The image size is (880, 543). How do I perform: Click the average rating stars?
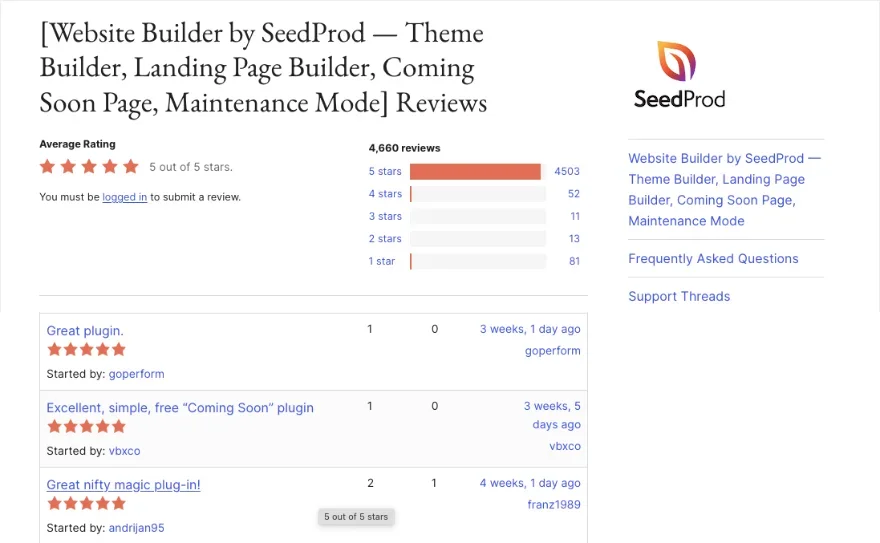point(89,167)
